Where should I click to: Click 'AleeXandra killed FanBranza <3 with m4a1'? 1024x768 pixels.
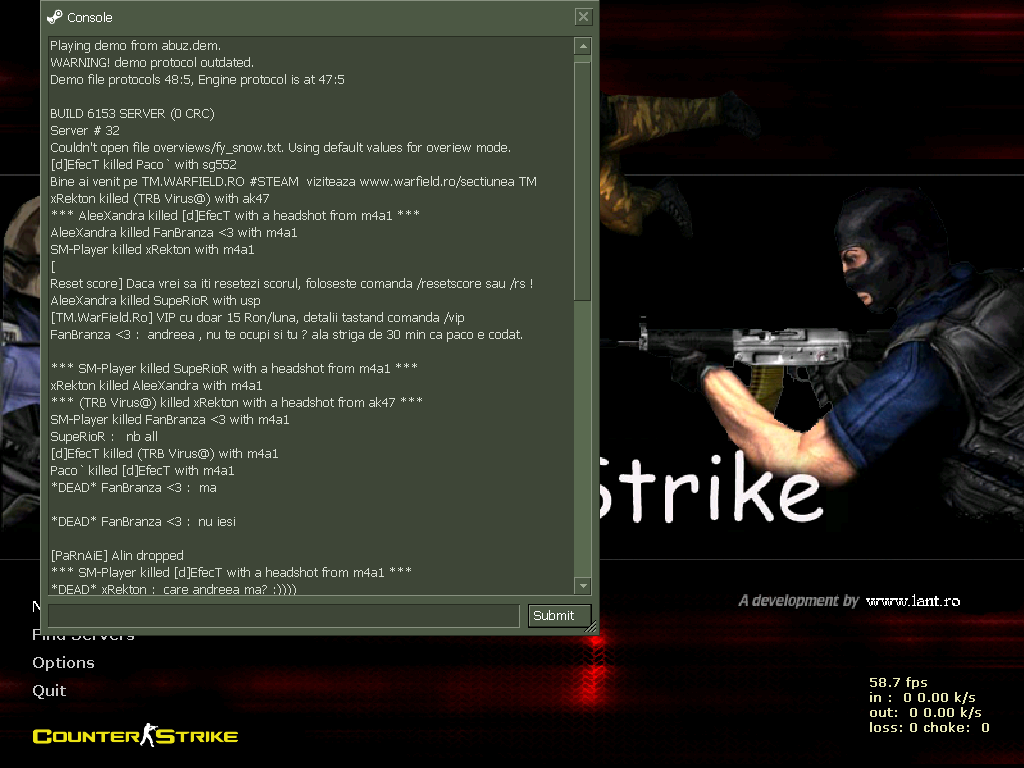click(174, 232)
